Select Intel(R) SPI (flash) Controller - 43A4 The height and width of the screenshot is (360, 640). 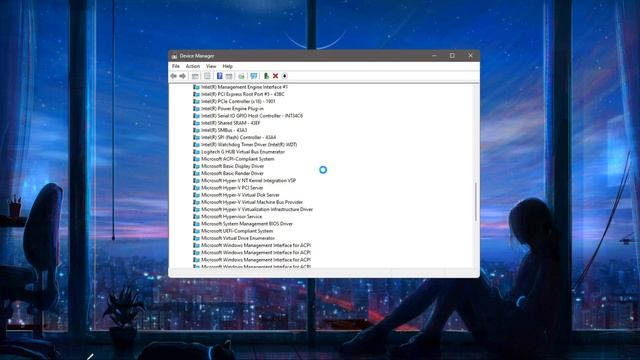[x=238, y=138]
